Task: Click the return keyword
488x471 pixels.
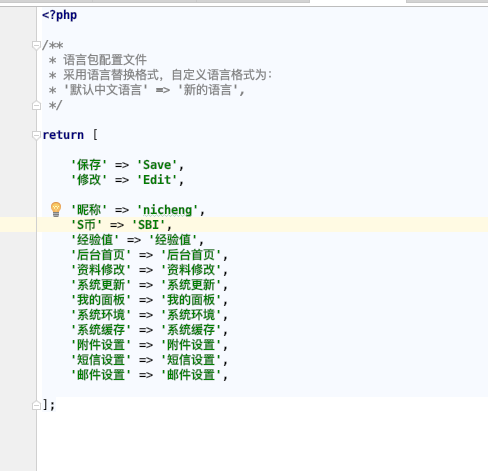Action: tap(63, 135)
